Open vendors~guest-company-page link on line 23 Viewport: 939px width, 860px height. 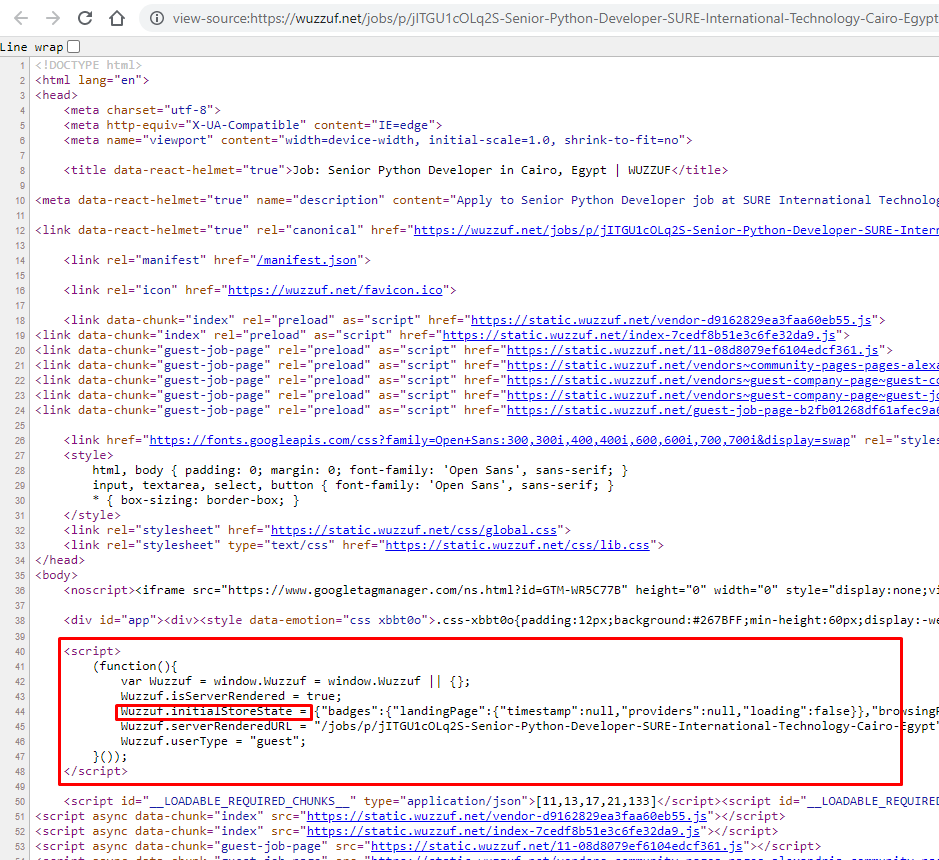click(722, 395)
